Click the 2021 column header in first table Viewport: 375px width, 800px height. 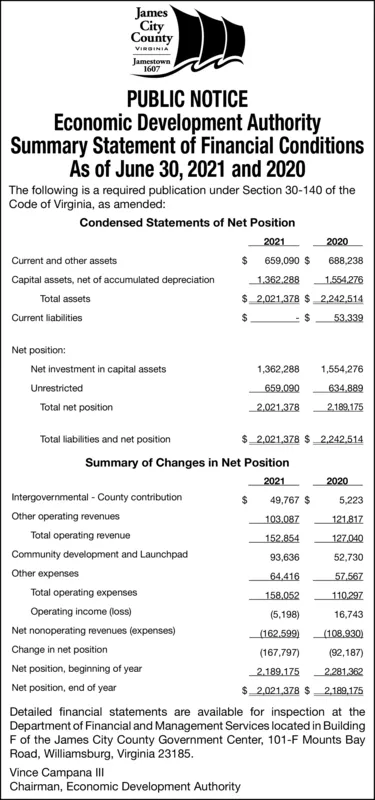[274, 242]
